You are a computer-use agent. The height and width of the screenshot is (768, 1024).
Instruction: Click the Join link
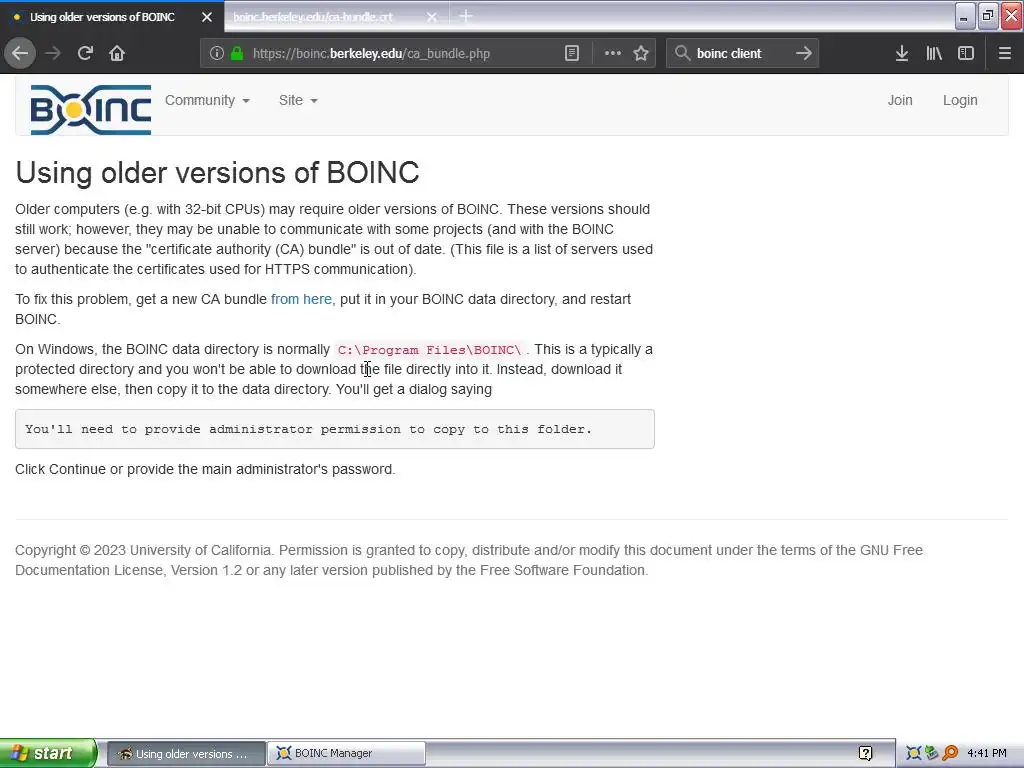click(900, 100)
